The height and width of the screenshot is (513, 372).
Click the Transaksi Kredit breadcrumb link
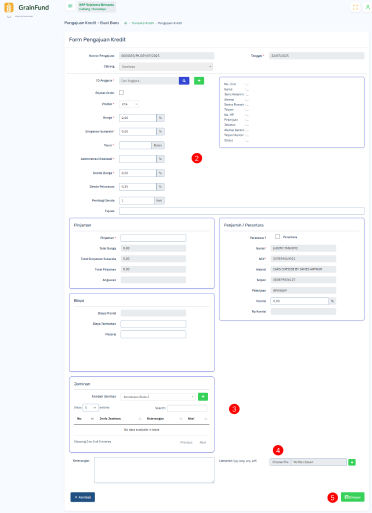click(143, 23)
